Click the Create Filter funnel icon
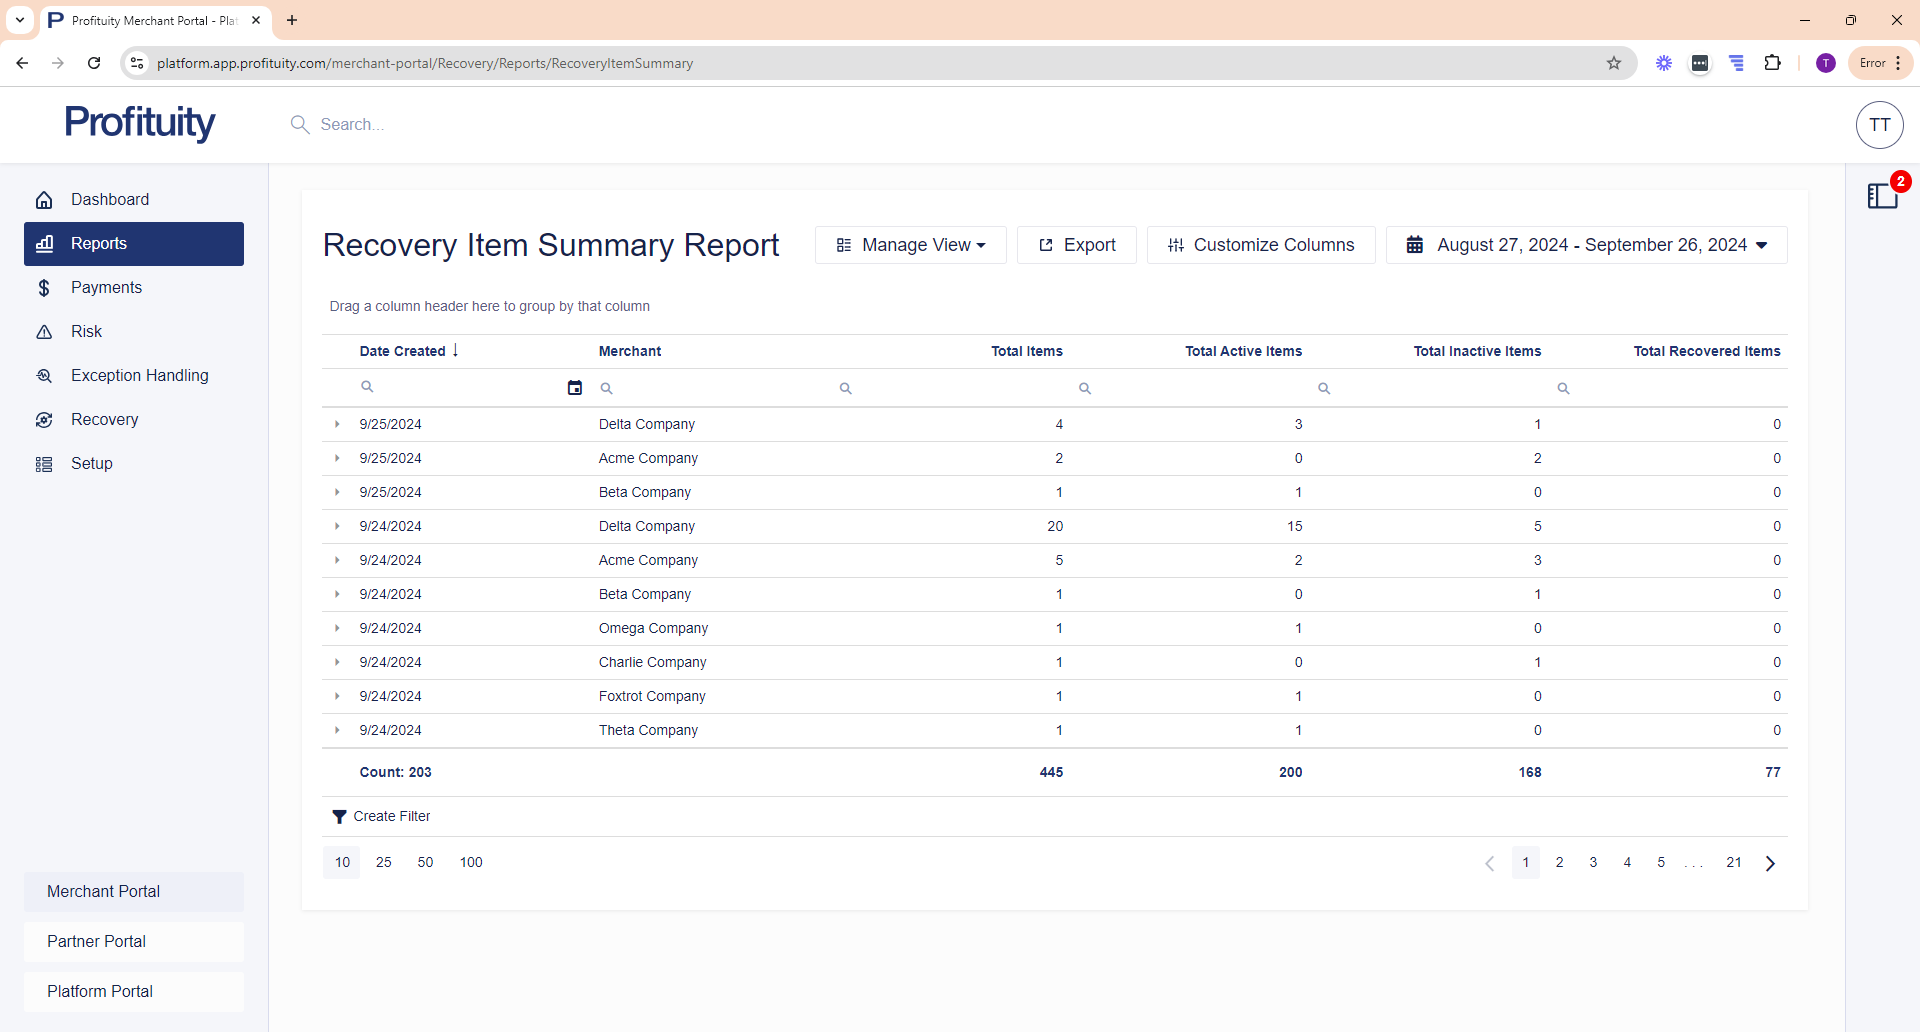 click(x=340, y=817)
